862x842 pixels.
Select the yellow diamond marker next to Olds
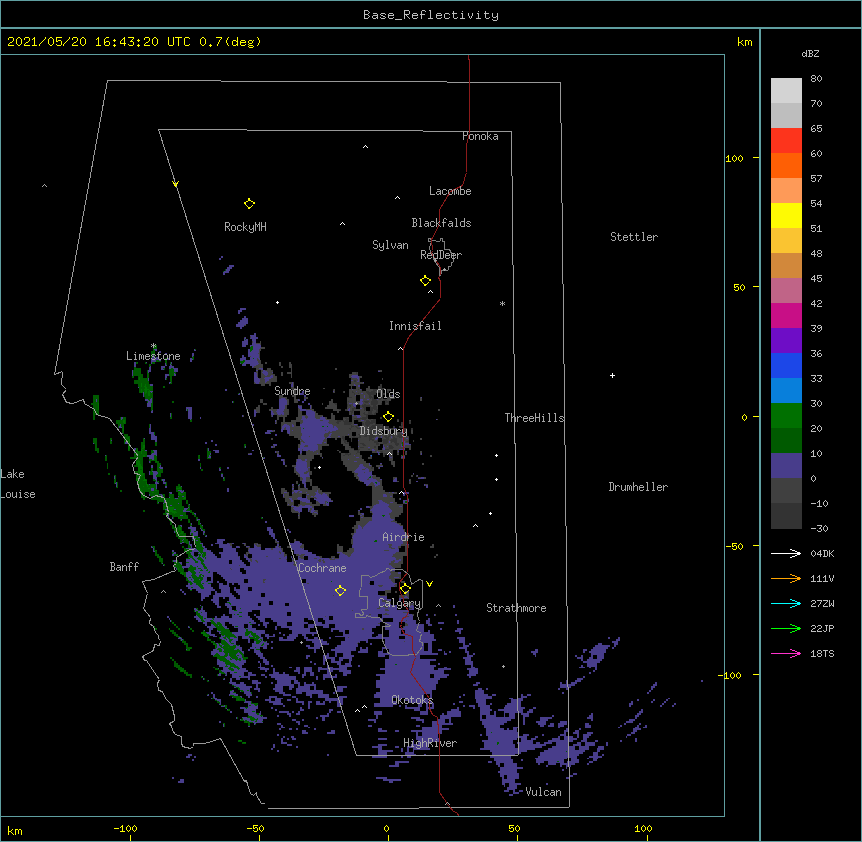tap(388, 417)
